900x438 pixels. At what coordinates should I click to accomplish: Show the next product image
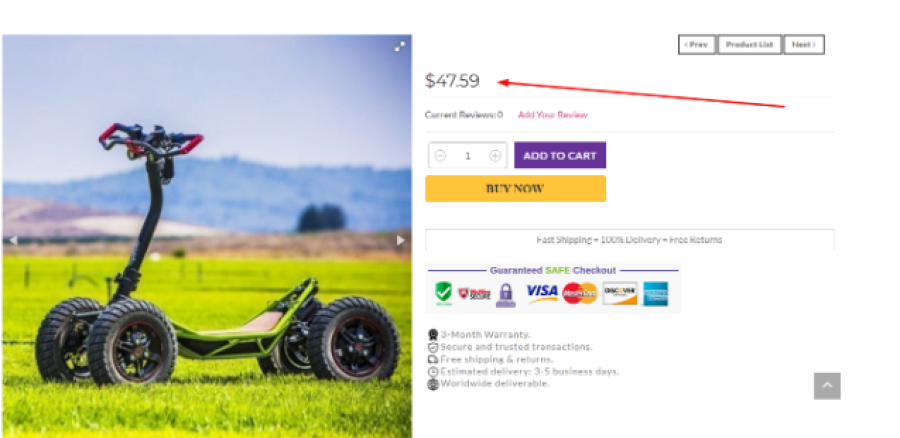(x=400, y=240)
